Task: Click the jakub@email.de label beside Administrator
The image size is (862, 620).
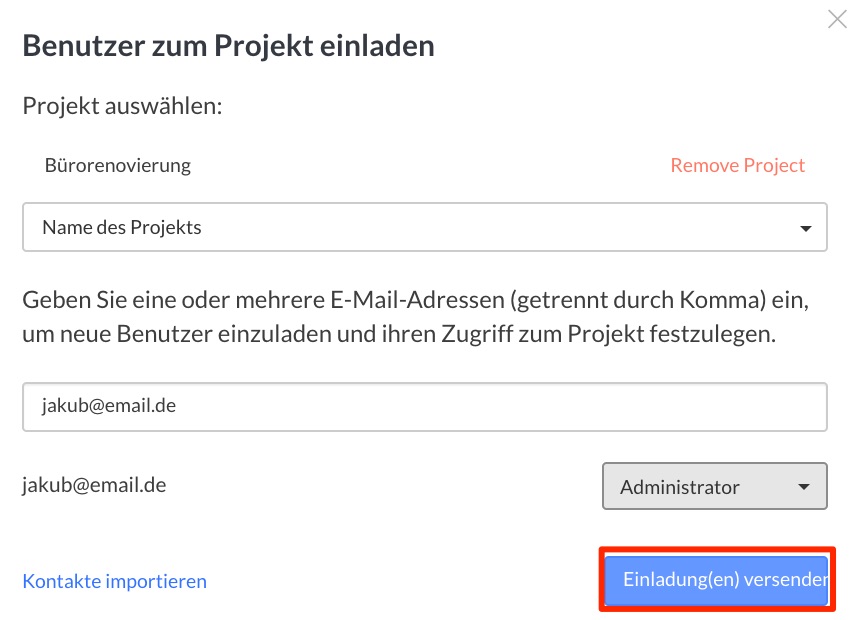Action: coord(94,485)
